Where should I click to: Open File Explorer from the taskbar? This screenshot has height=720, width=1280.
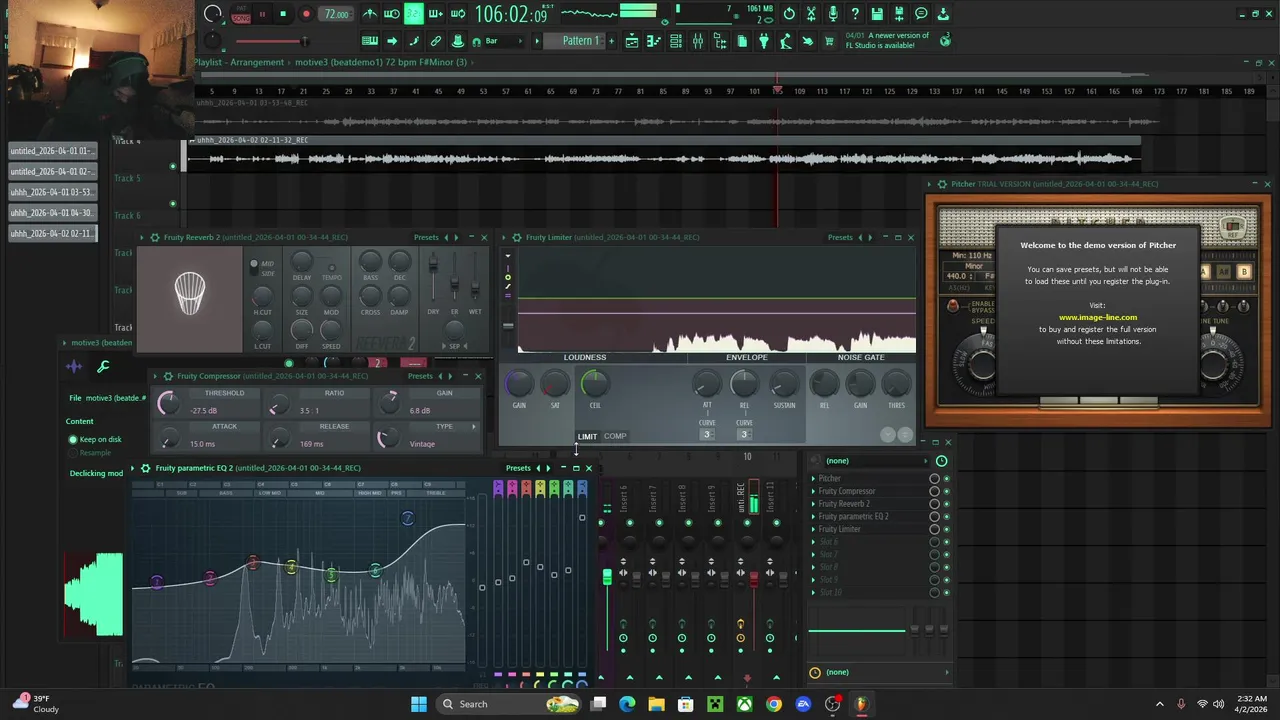657,704
